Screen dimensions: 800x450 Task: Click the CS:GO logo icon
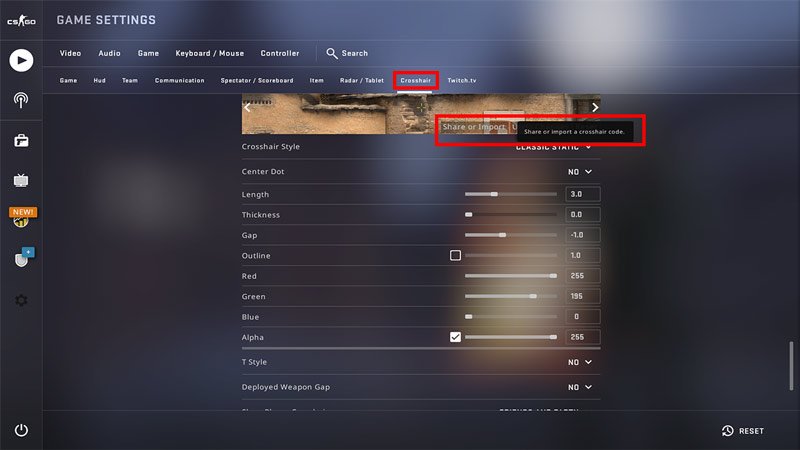pyautogui.click(x=21, y=21)
